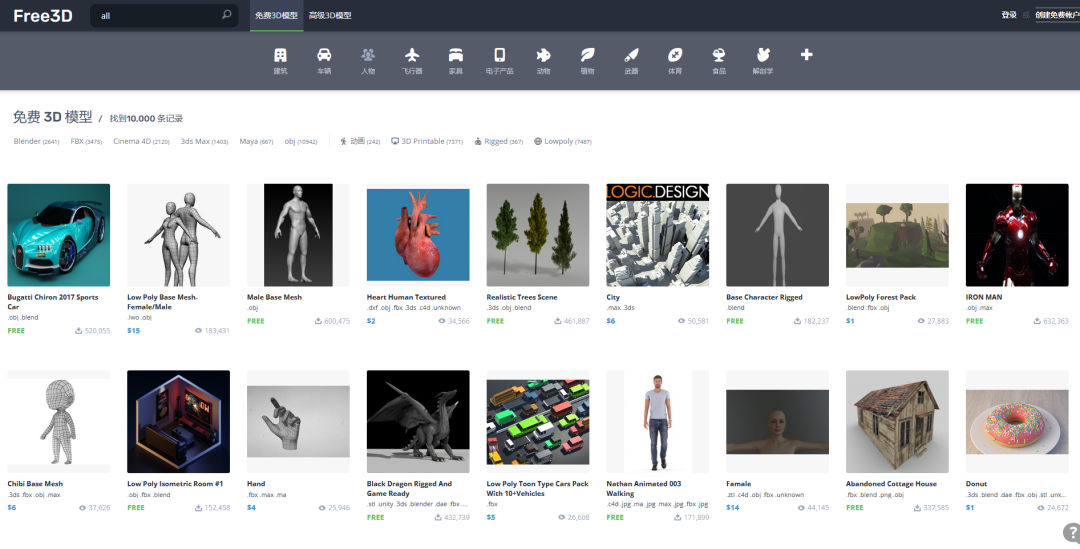
Task: Click the search input field
Action: click(x=155, y=16)
